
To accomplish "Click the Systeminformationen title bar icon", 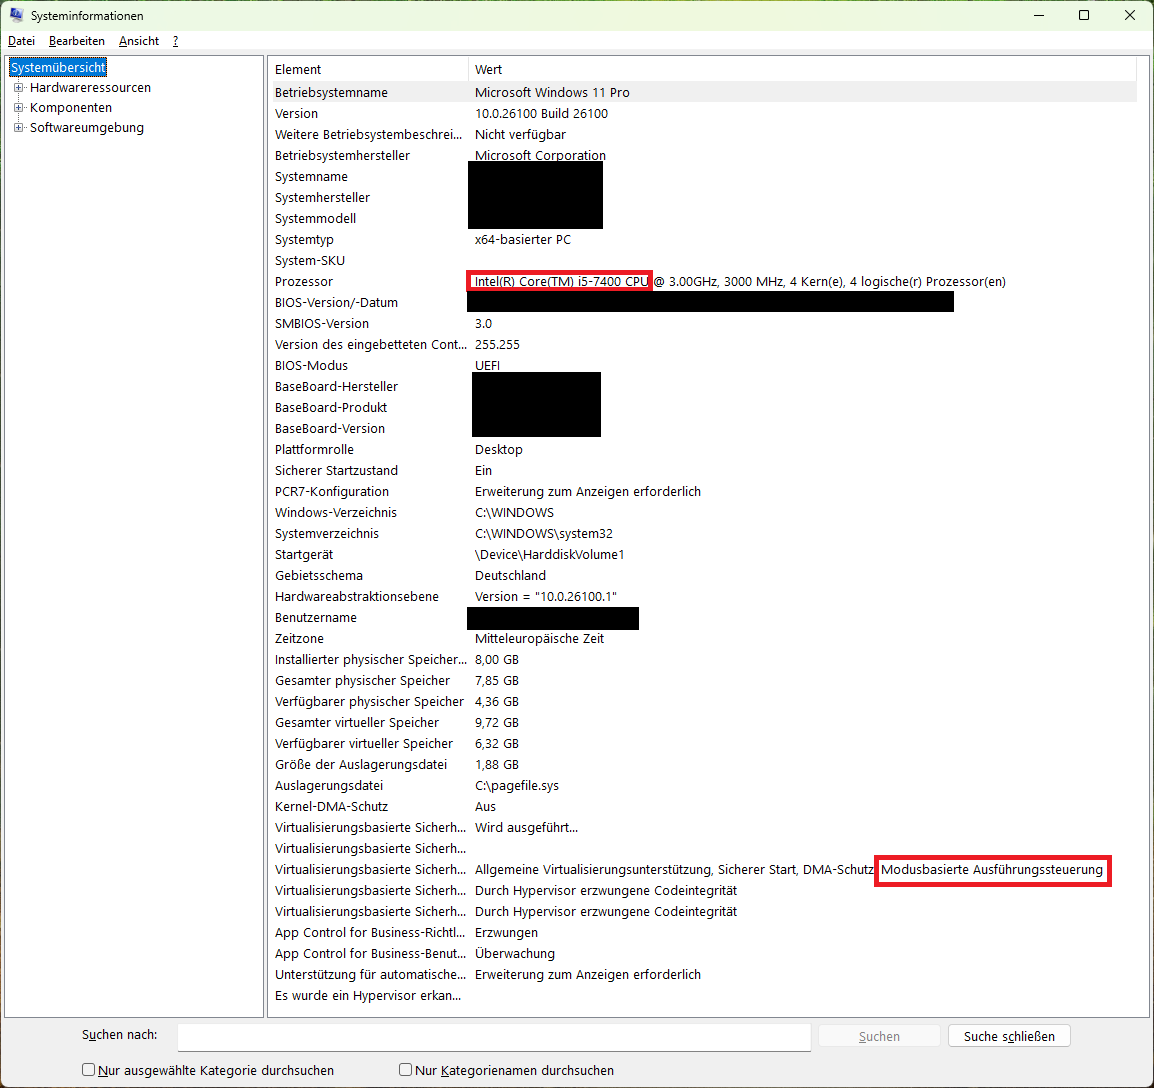I will pyautogui.click(x=16, y=15).
